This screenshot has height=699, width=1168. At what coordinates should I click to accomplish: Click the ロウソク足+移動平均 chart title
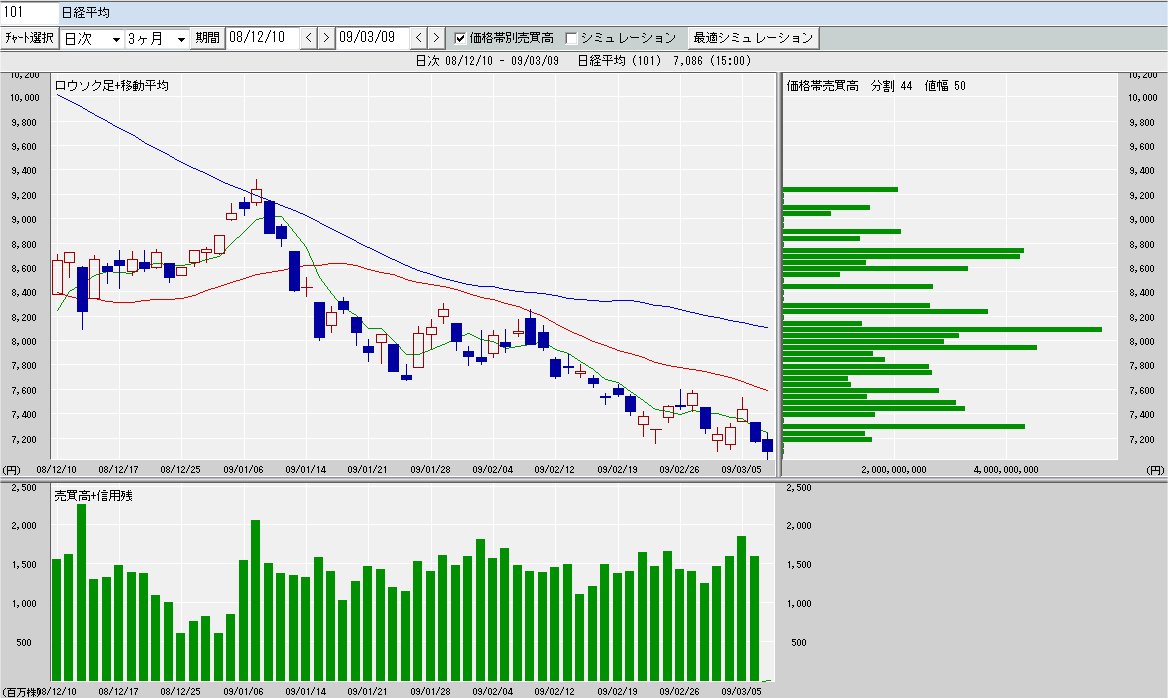(111, 86)
